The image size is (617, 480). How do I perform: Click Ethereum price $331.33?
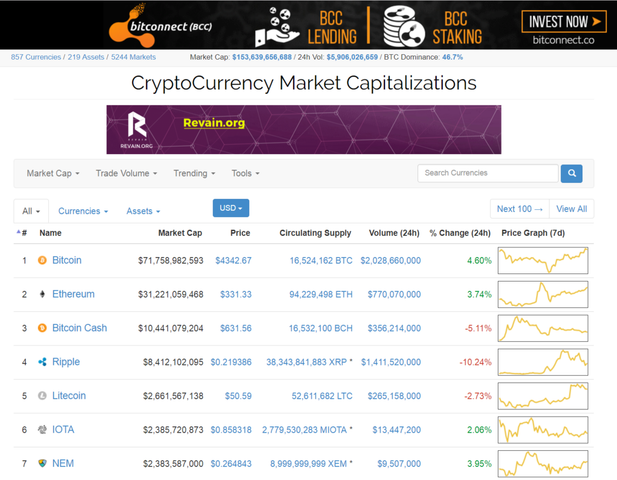click(236, 294)
